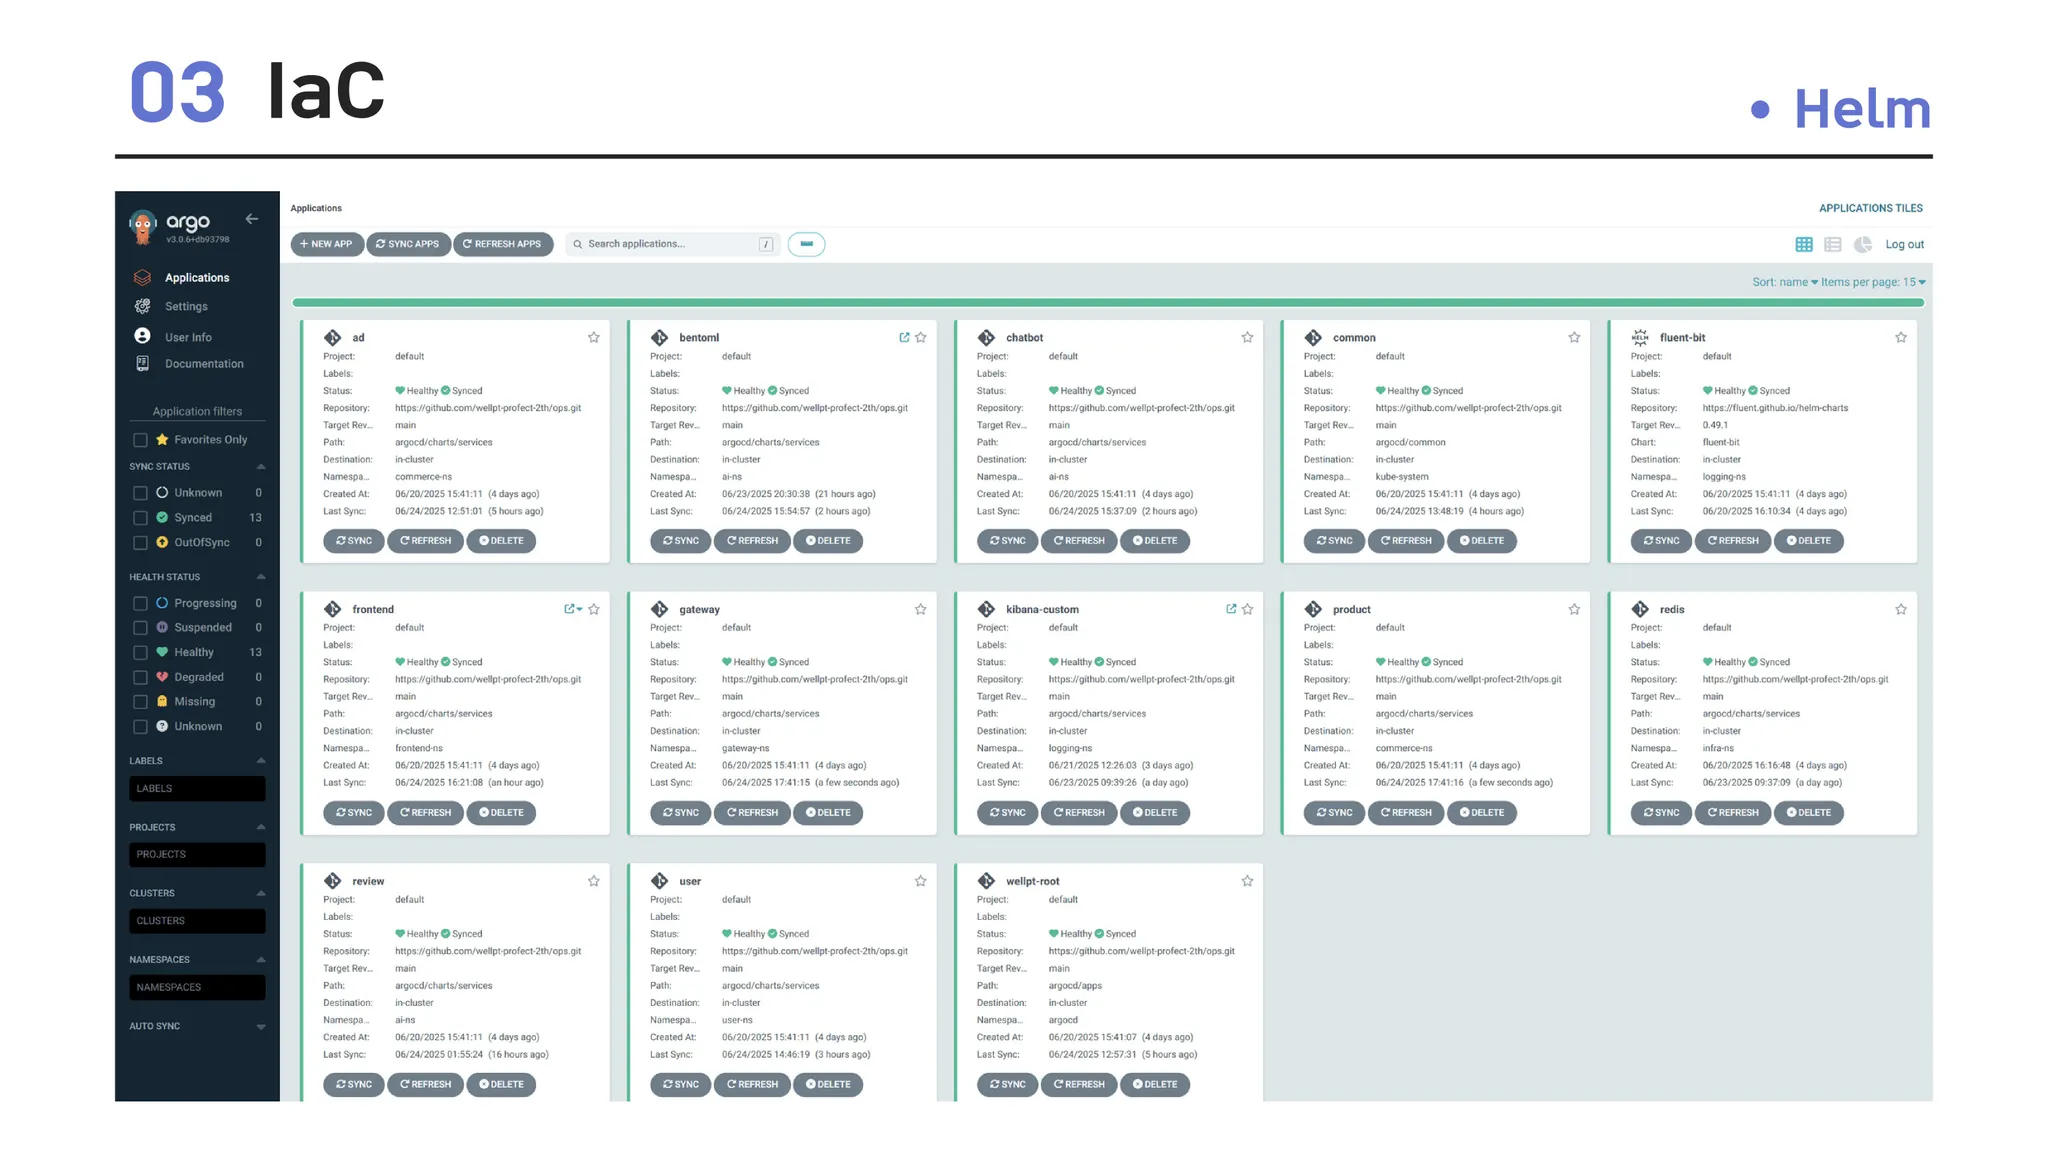The width and height of the screenshot is (2048, 1152).
Task: Collapse the Labels filter section
Action: coord(261,761)
